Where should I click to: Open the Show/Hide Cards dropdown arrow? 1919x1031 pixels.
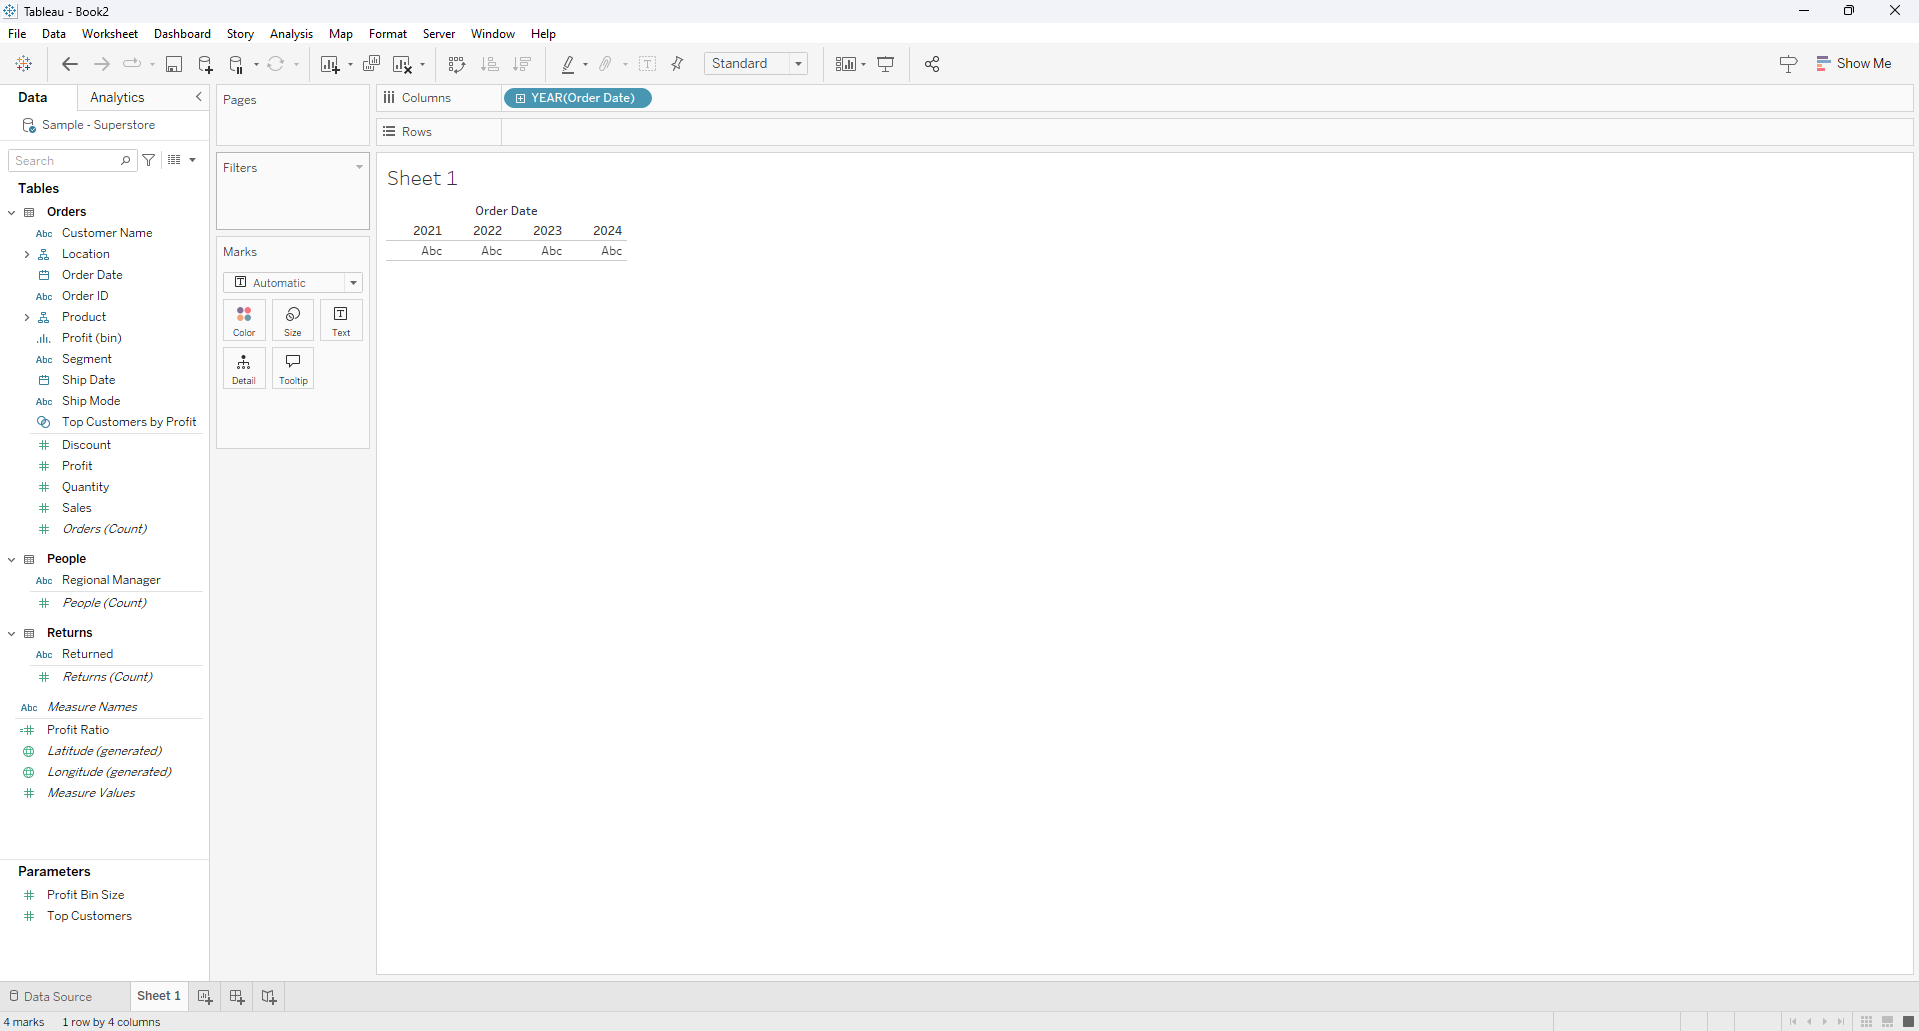point(864,64)
